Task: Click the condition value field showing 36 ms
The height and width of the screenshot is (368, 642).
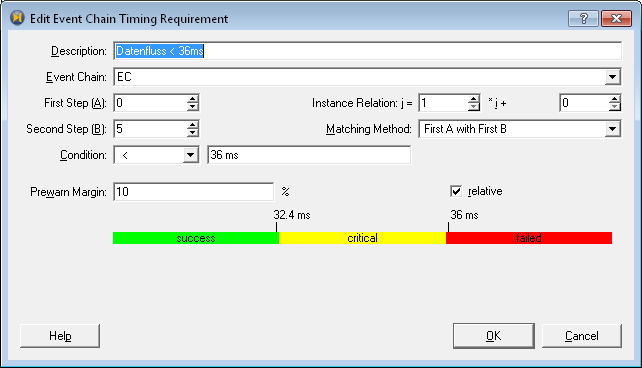Action: click(309, 155)
